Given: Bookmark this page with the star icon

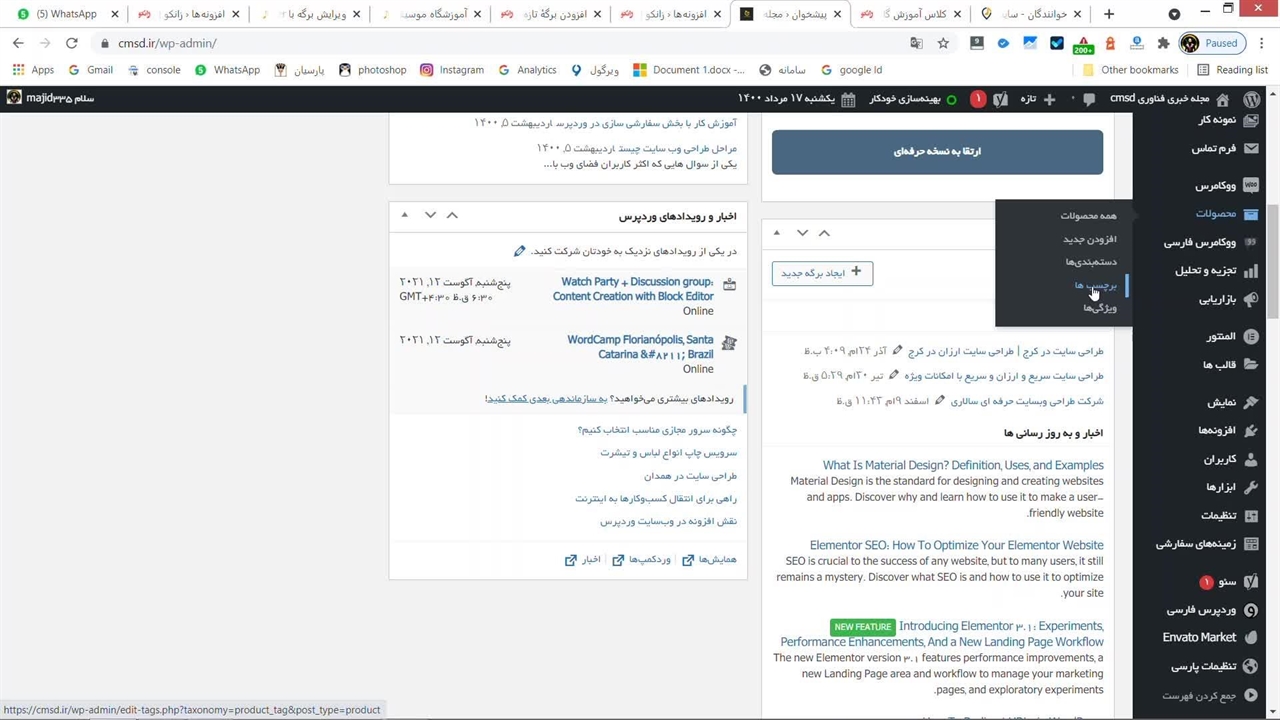Looking at the screenshot, I should tap(943, 43).
